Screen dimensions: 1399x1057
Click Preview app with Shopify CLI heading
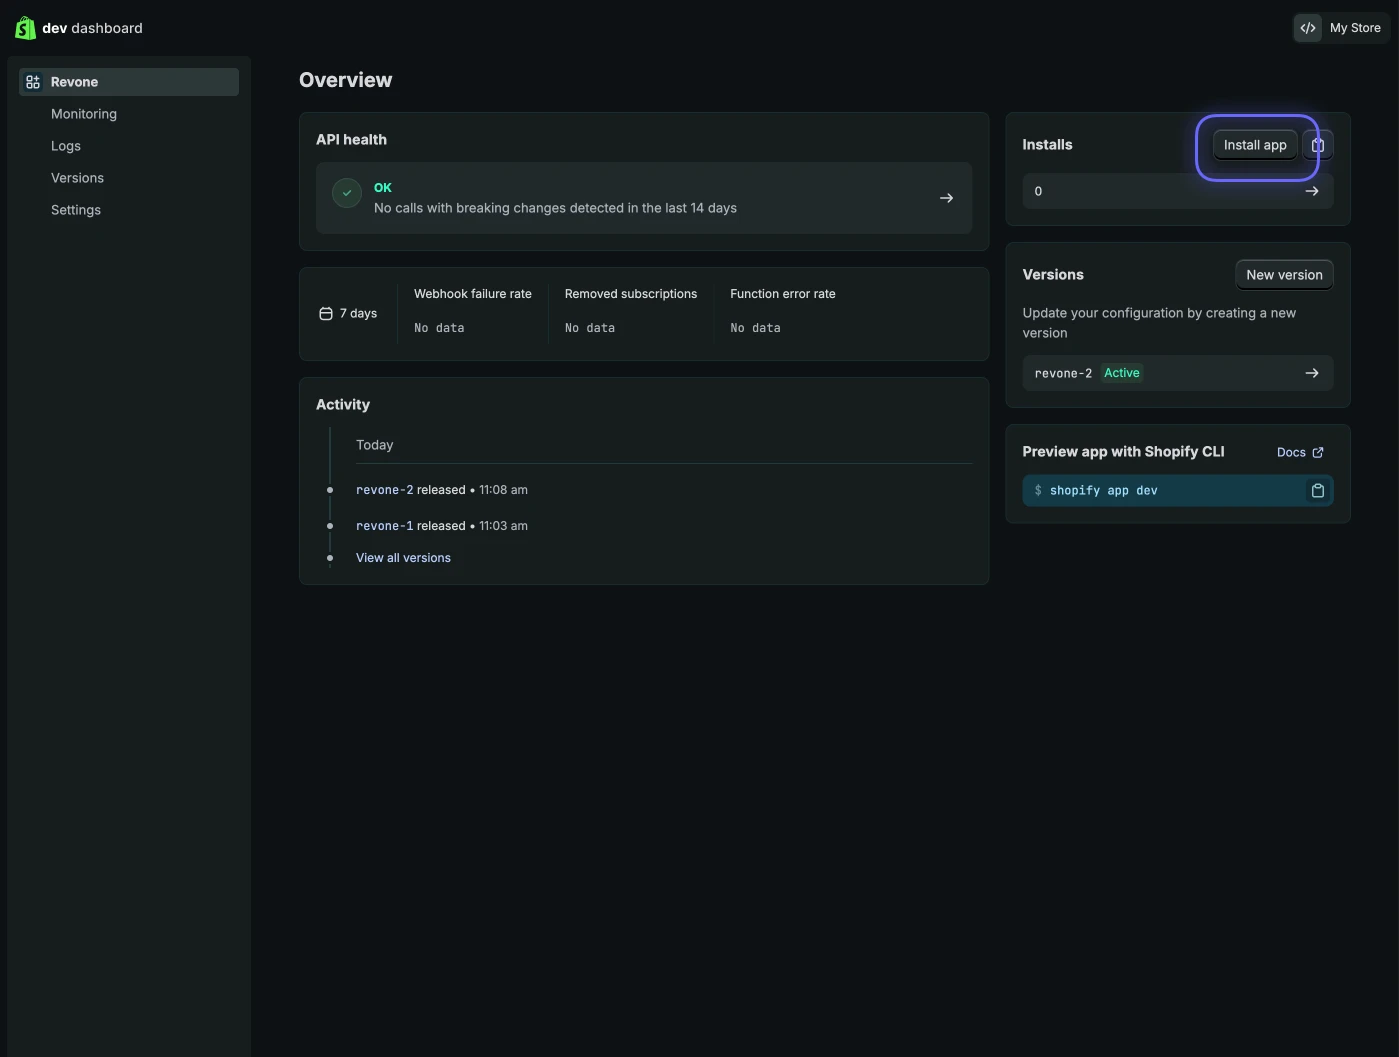point(1123,452)
